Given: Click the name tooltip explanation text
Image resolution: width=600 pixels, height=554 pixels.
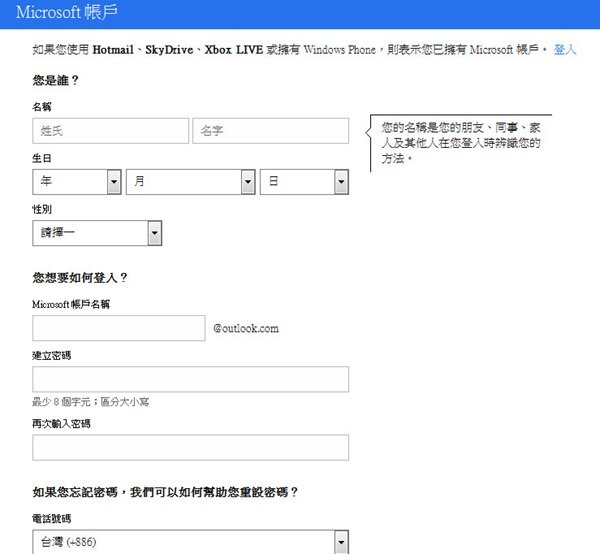Looking at the screenshot, I should coord(461,143).
